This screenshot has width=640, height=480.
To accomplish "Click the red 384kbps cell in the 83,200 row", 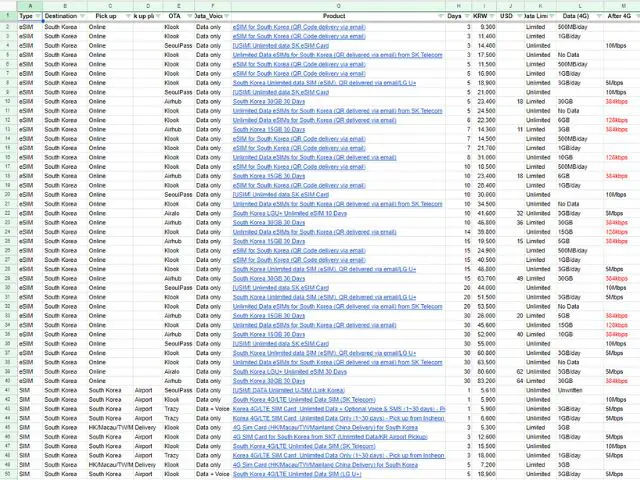I will click(x=621, y=381).
